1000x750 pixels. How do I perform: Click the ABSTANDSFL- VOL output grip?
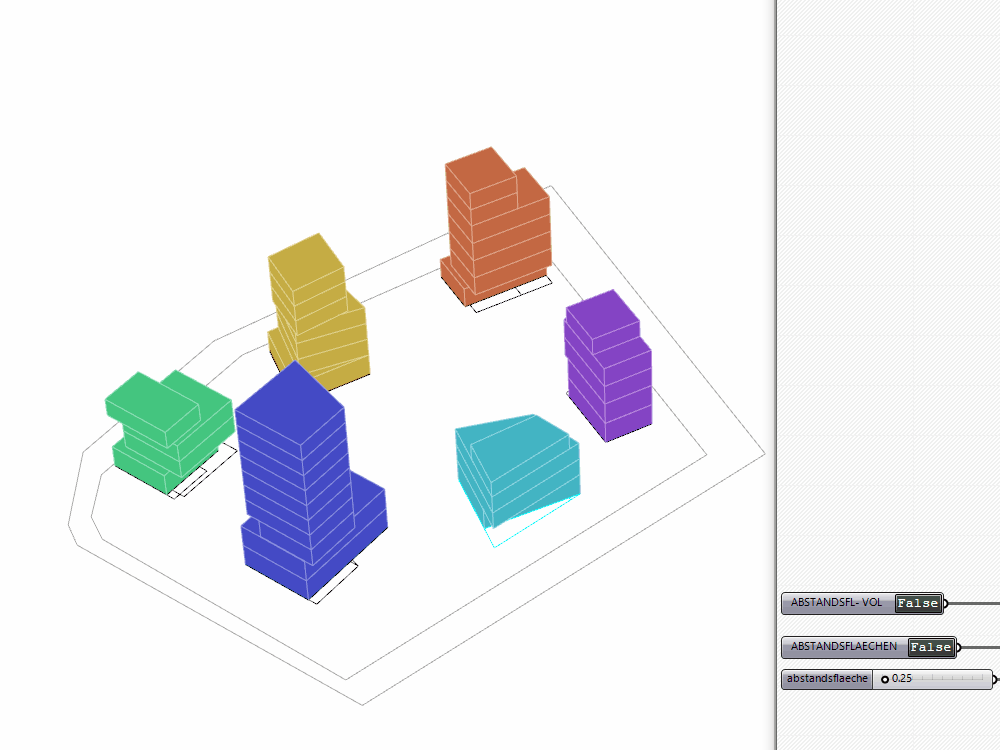[946, 603]
